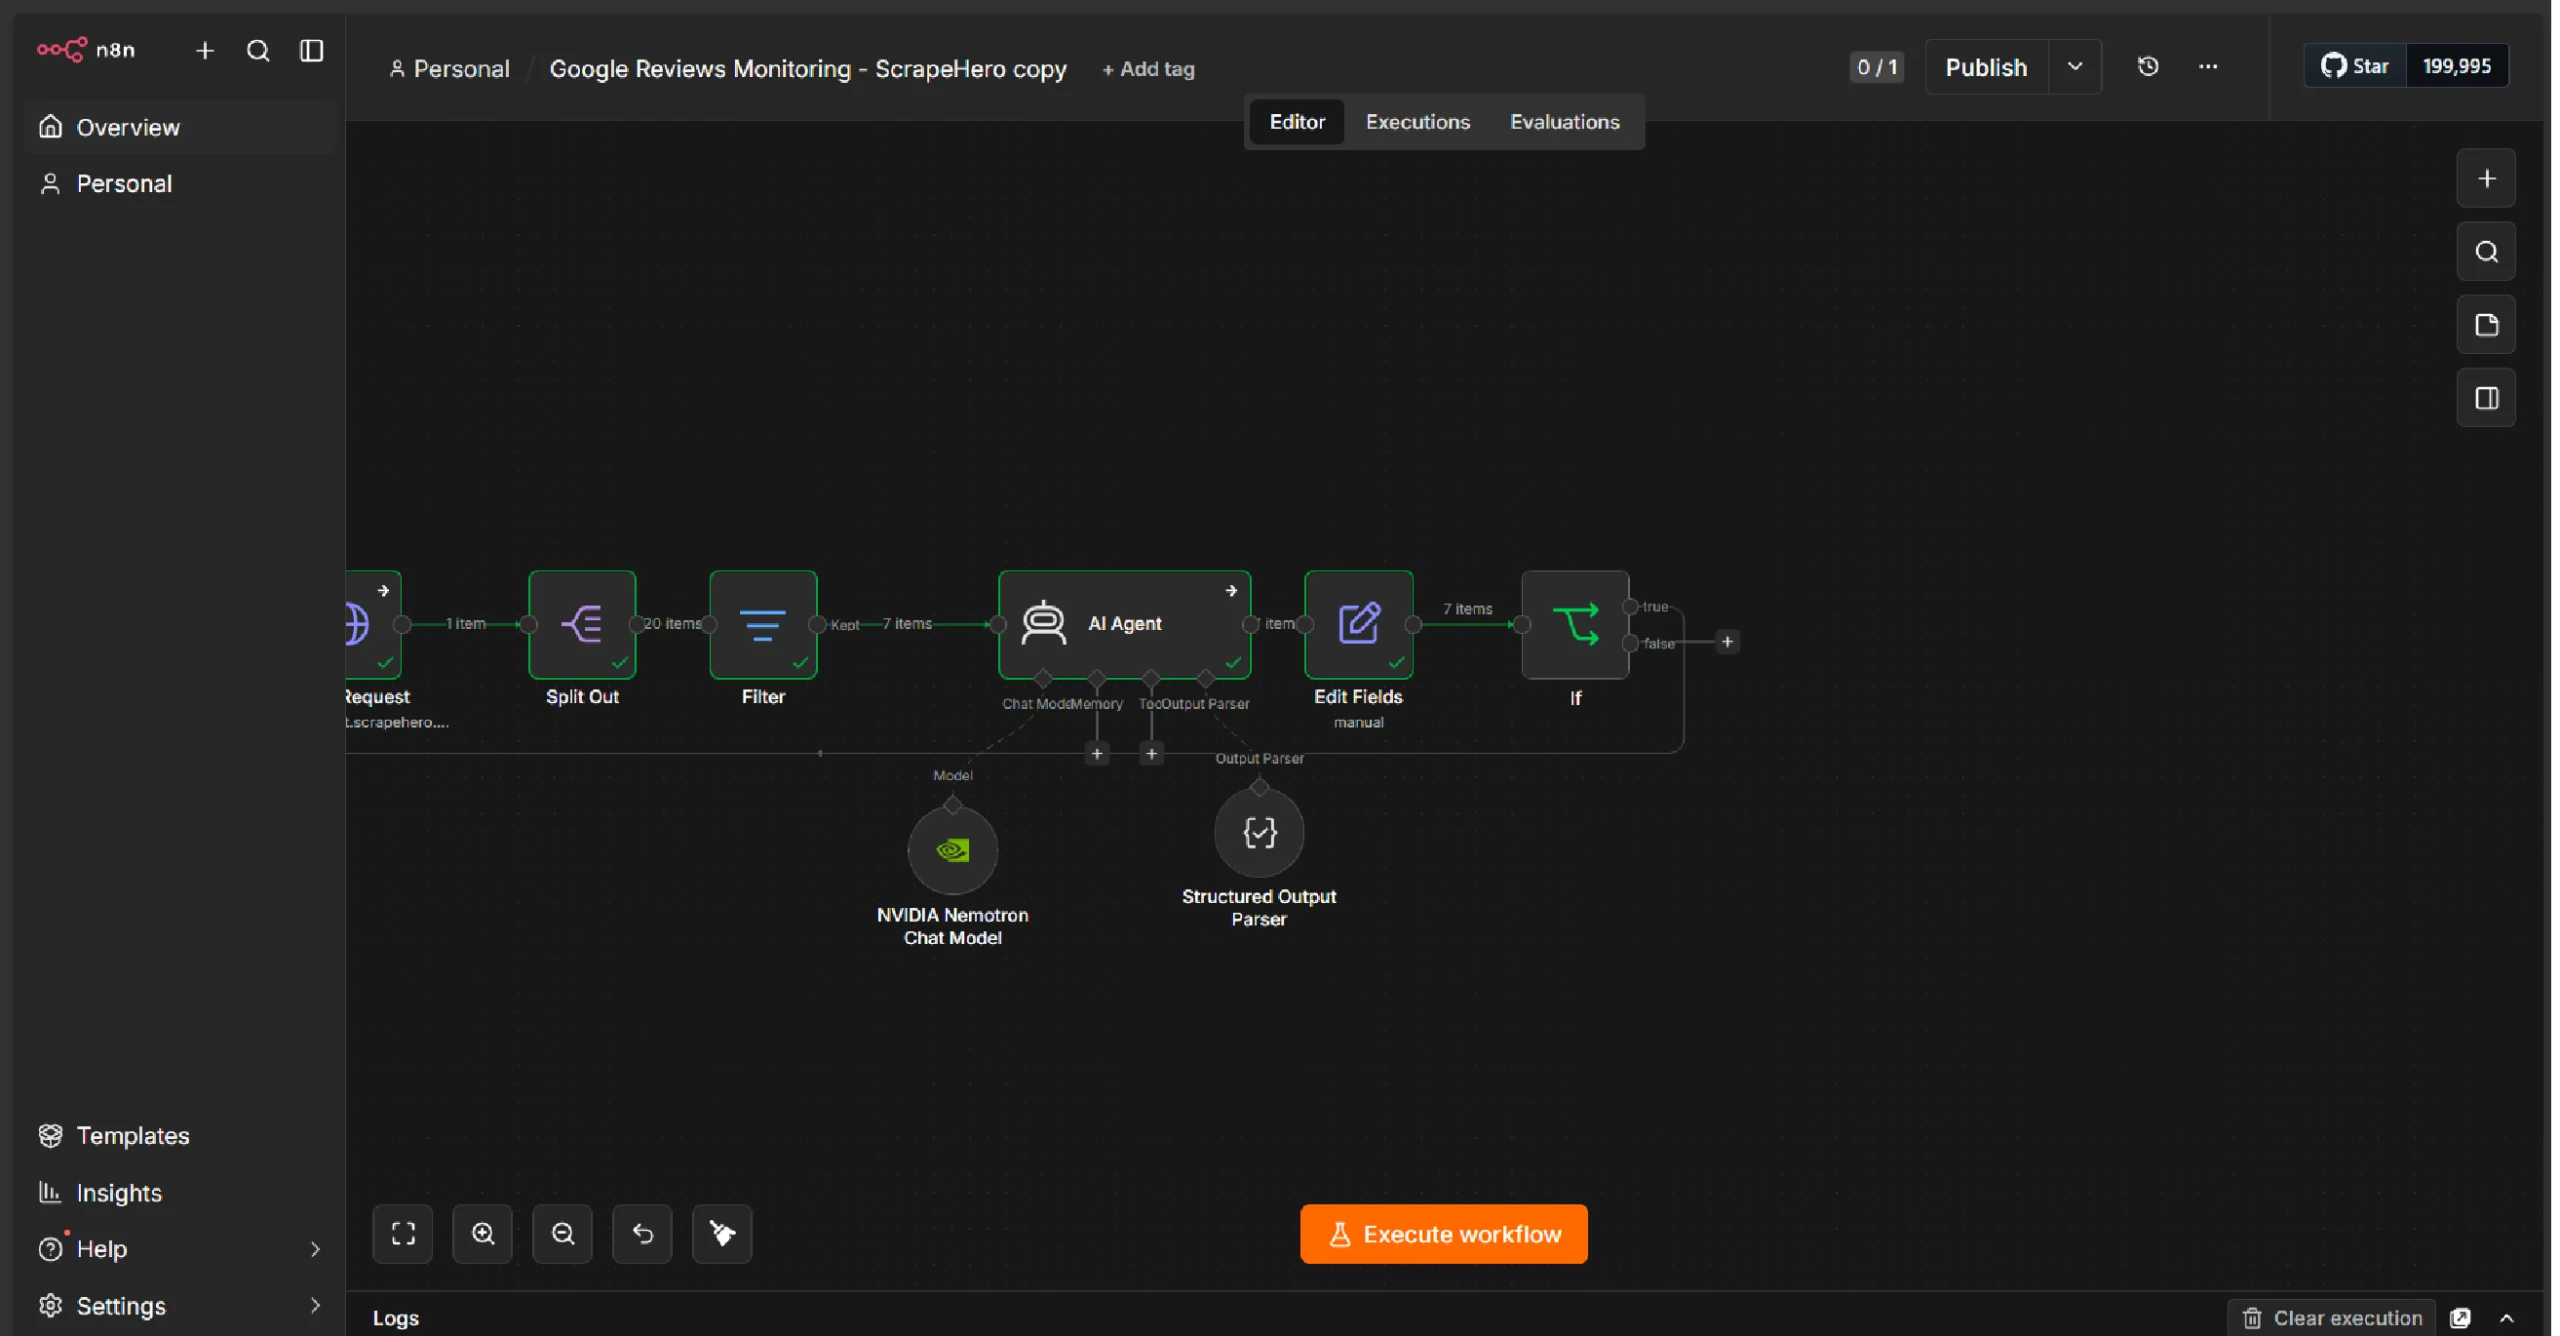Fit workflow to view
Screen dimensions: 2560x1336
[402, 1234]
